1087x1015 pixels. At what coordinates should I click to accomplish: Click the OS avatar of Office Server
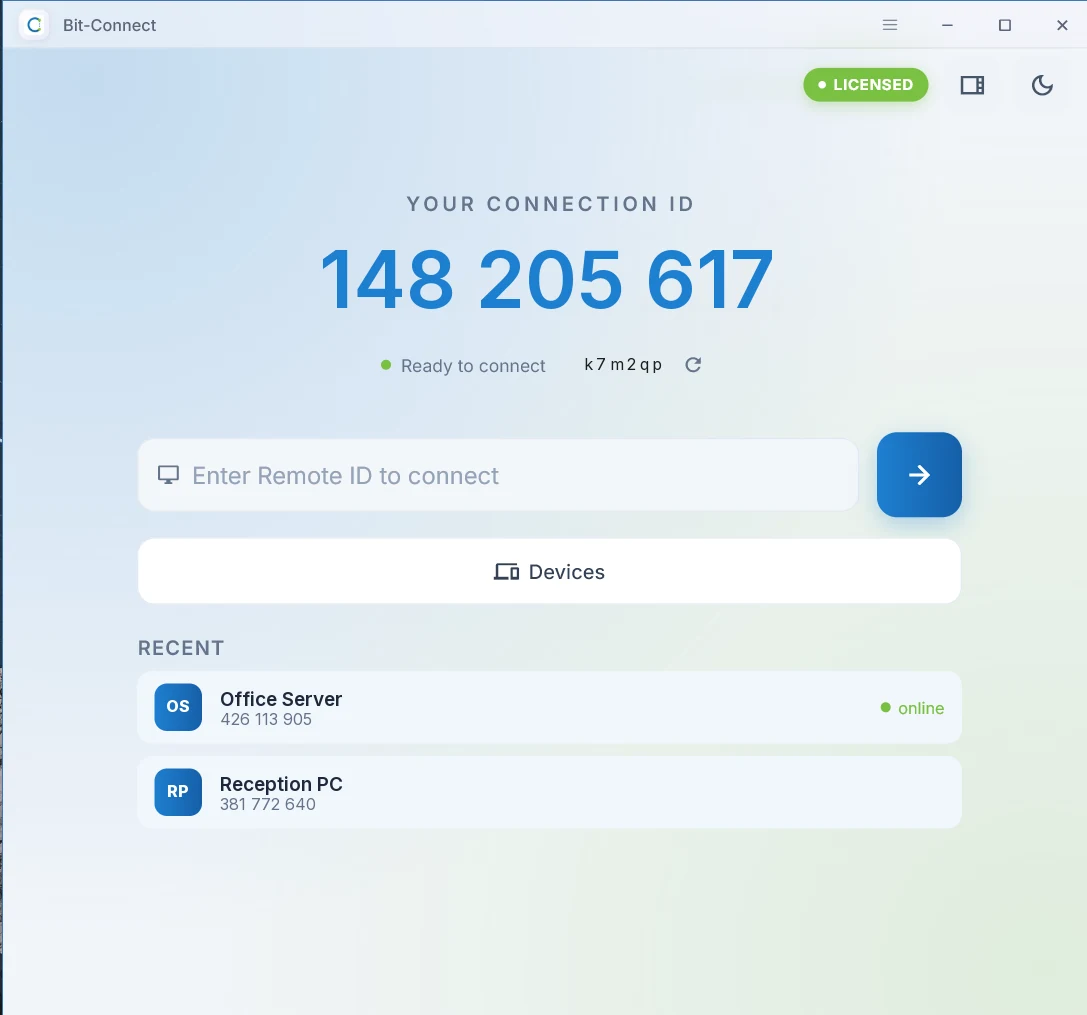(178, 706)
